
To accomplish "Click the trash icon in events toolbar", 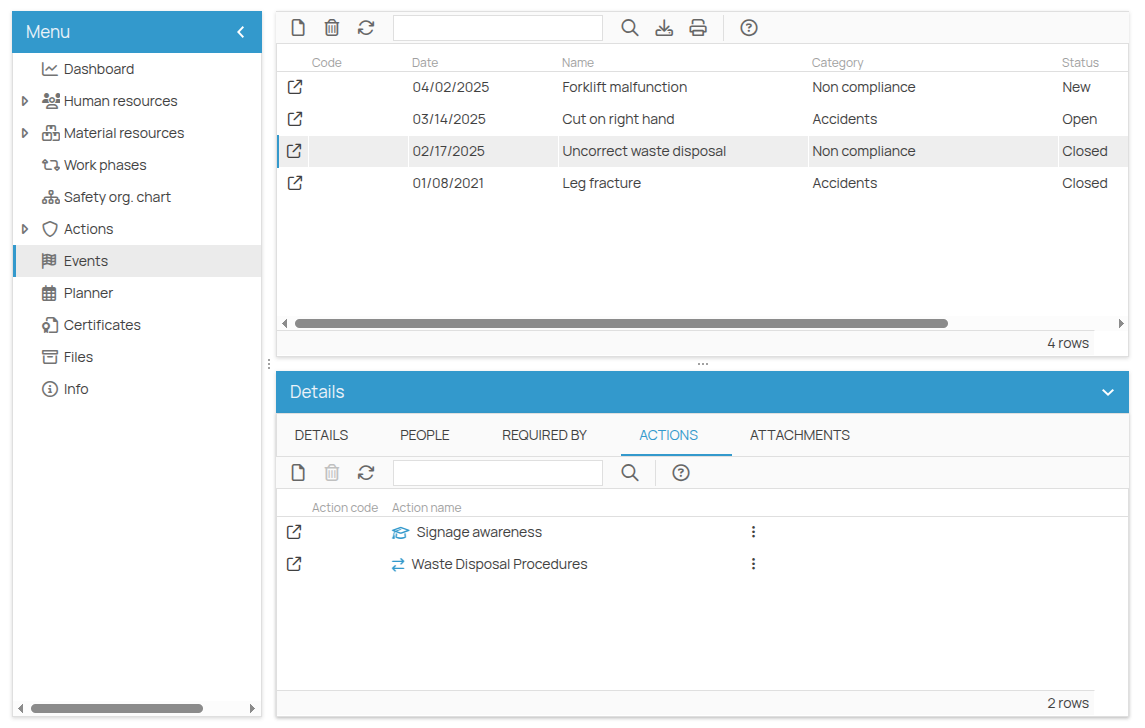I will coord(332,28).
